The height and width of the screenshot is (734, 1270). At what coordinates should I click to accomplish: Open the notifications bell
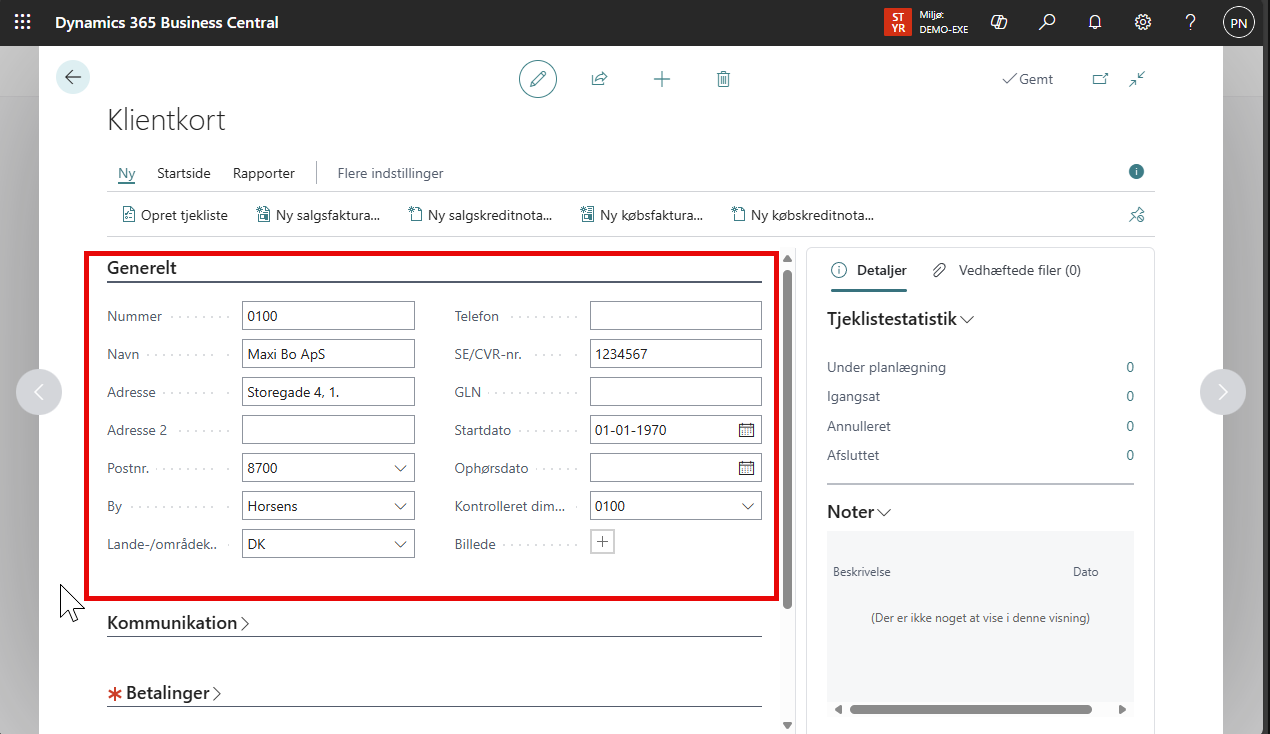click(x=1095, y=22)
